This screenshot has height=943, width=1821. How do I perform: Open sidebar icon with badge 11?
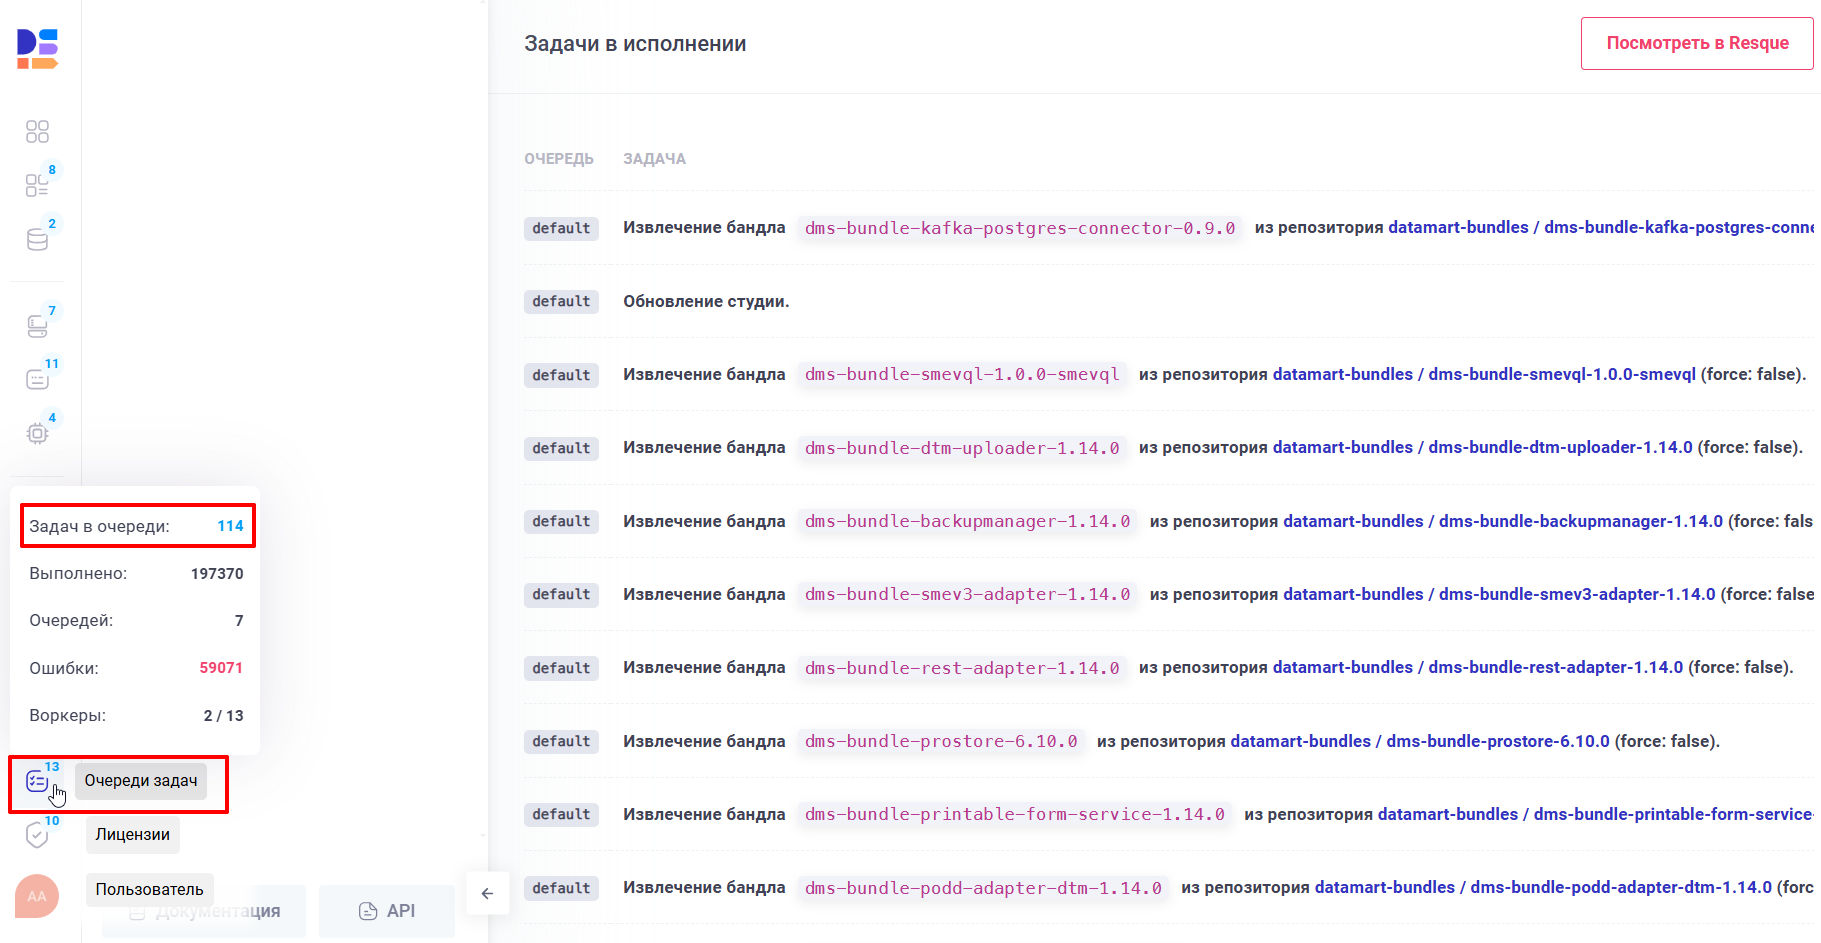click(37, 379)
